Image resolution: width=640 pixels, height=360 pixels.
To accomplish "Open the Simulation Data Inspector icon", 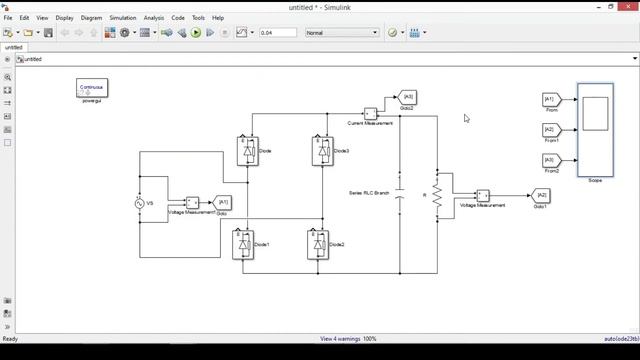I will click(x=242, y=33).
